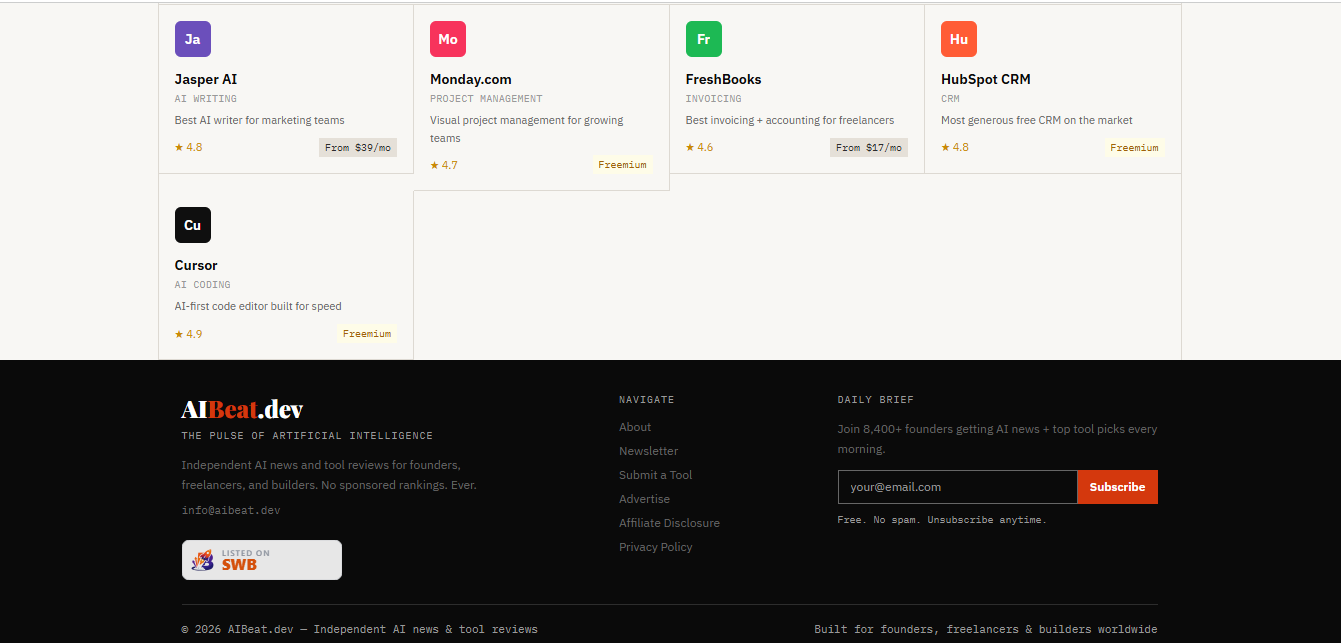The image size is (1341, 643).
Task: Open the Listed on SWB badge
Action: pyautogui.click(x=262, y=560)
